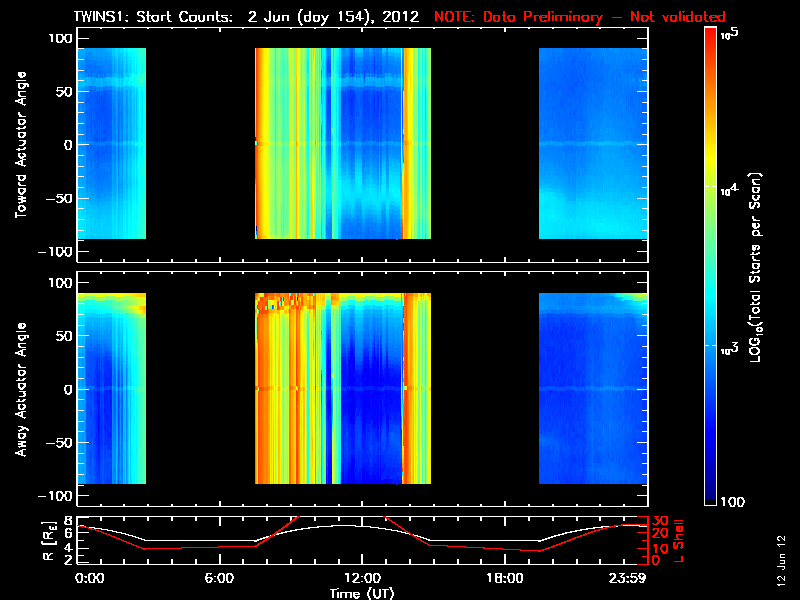Click the colorbar's bottom tick label '100'
Image resolution: width=800 pixels, height=600 pixels.
[x=732, y=502]
